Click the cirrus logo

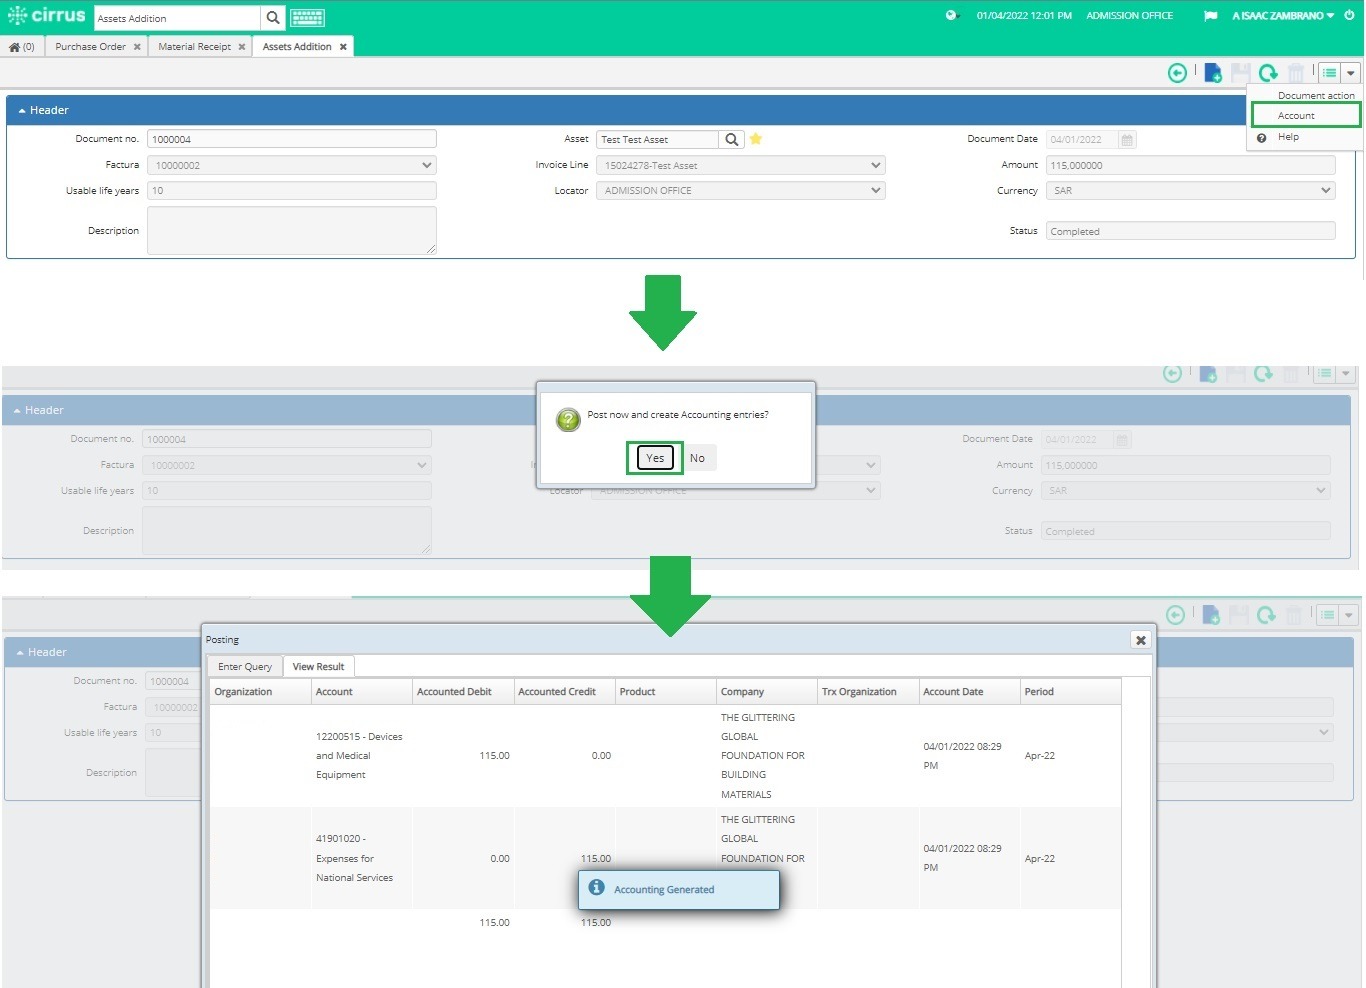(x=46, y=16)
